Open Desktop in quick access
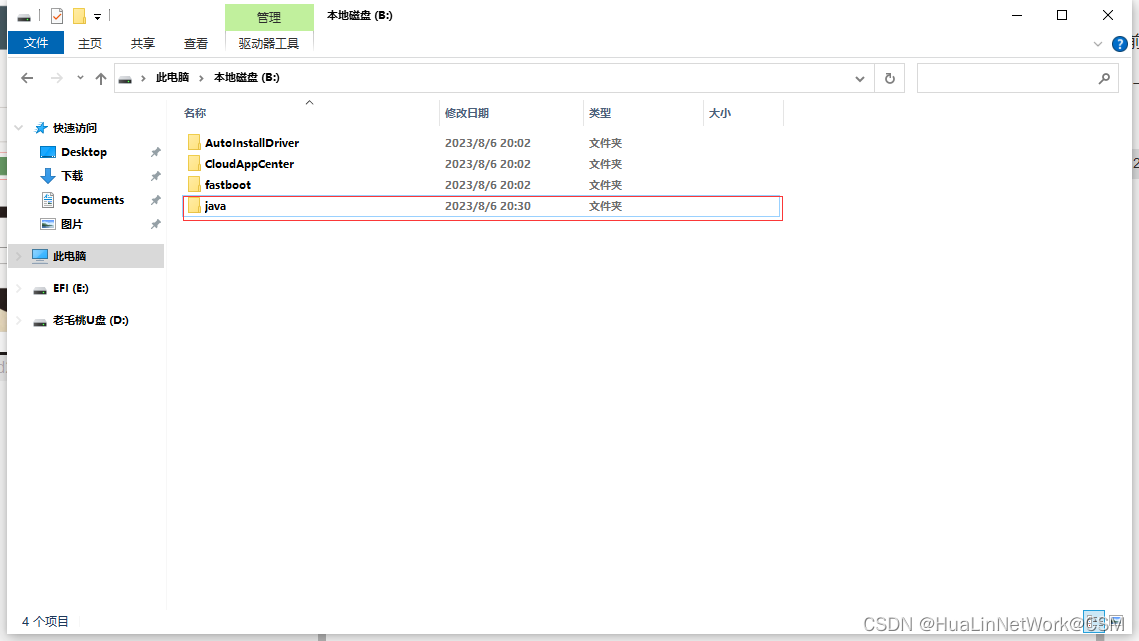This screenshot has height=641, width=1139. (x=84, y=152)
